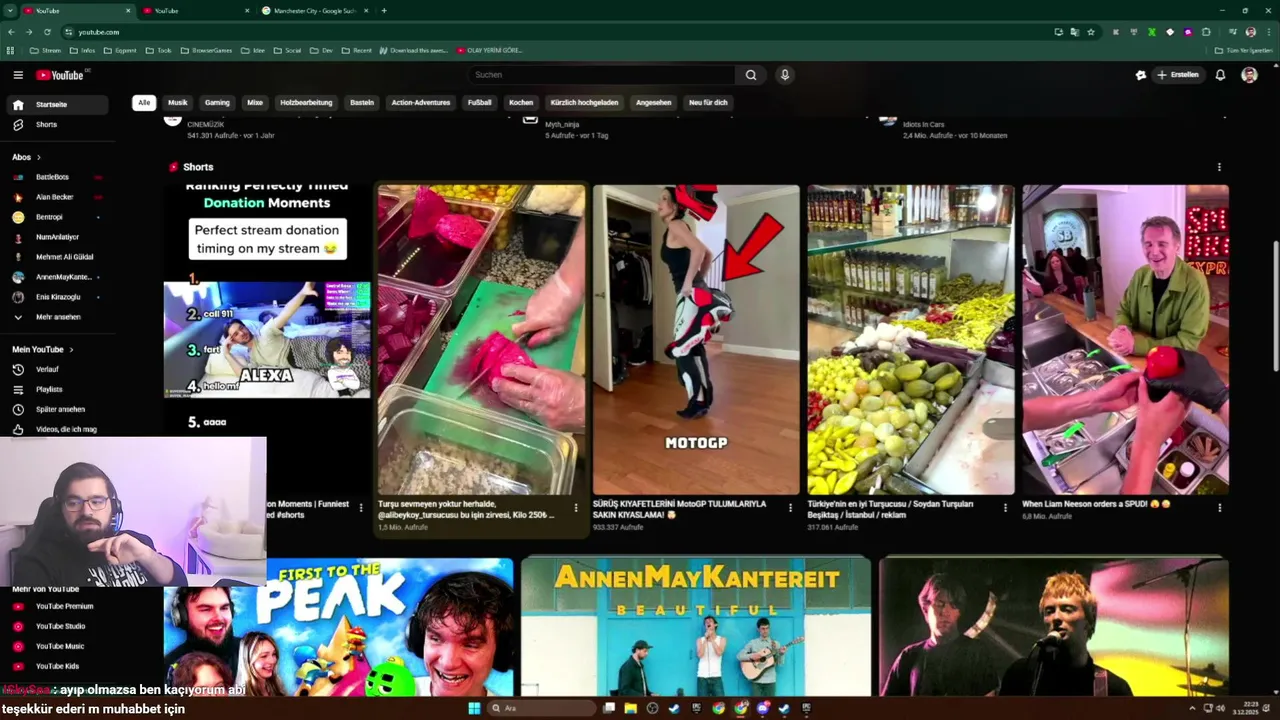Play the pickle cutting short

[x=481, y=340]
